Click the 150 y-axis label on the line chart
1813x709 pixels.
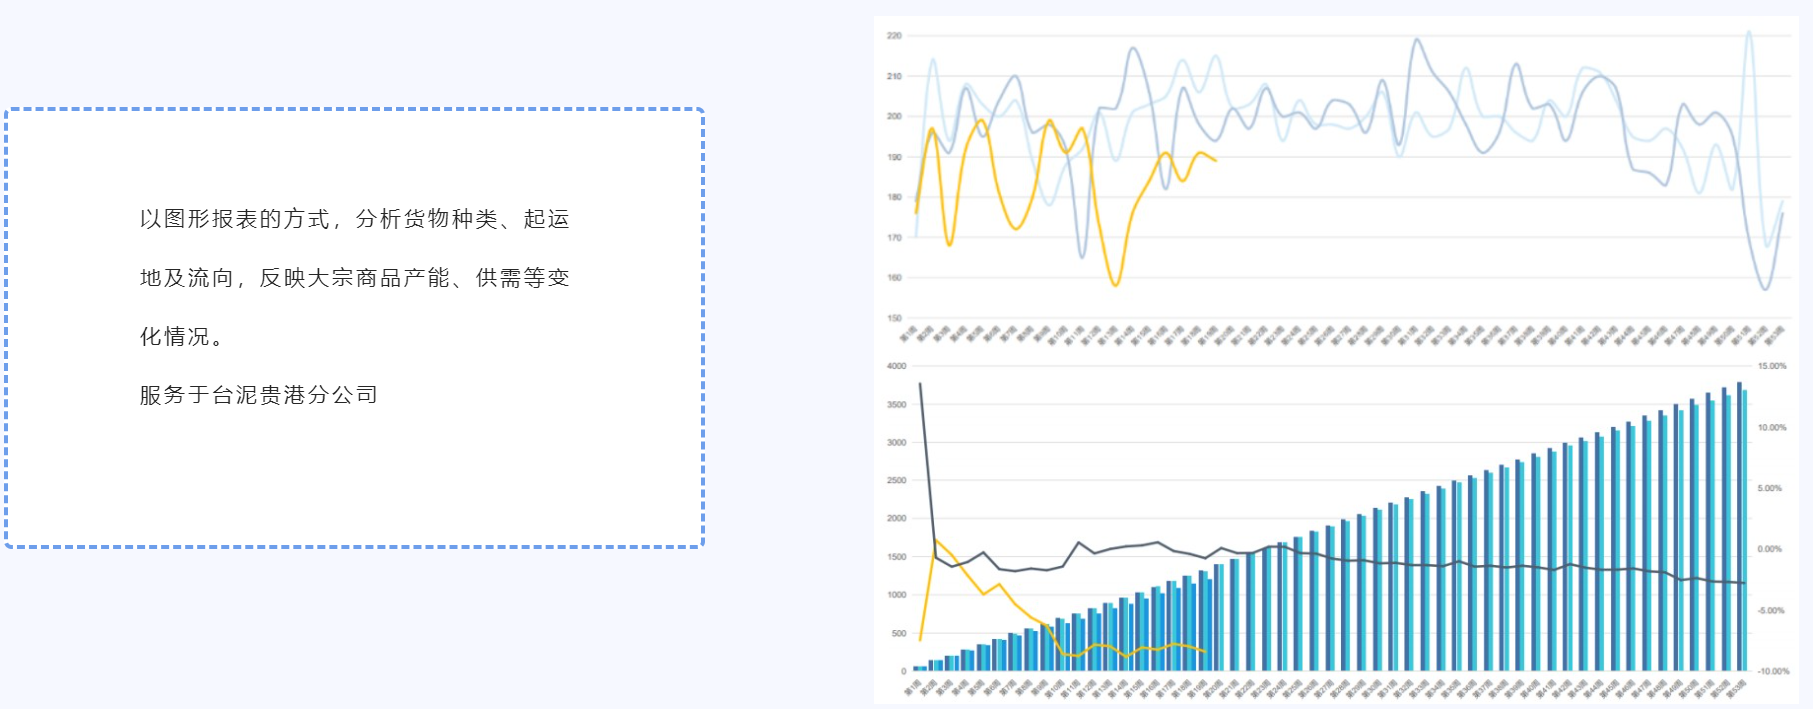pyautogui.click(x=894, y=318)
